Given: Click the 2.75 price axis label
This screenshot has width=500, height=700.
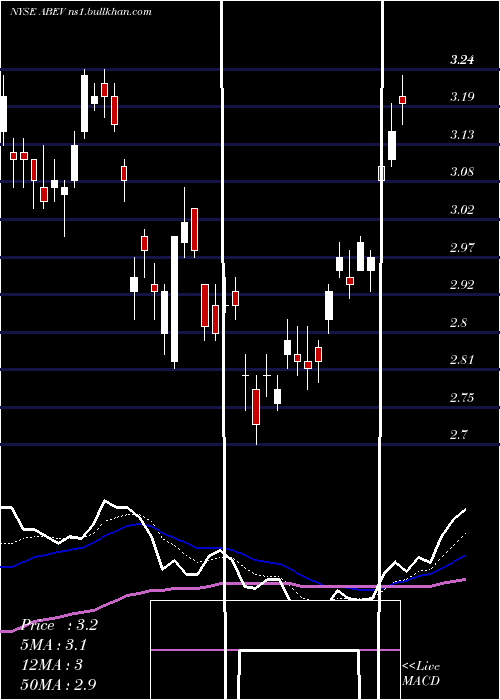Looking at the screenshot, I should [x=462, y=398].
